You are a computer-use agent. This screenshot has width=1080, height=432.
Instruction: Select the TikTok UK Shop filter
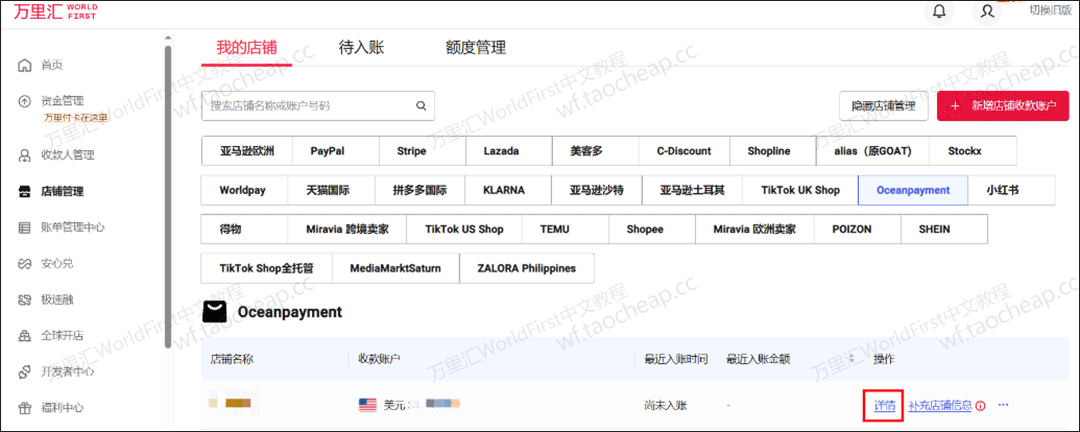pos(800,190)
